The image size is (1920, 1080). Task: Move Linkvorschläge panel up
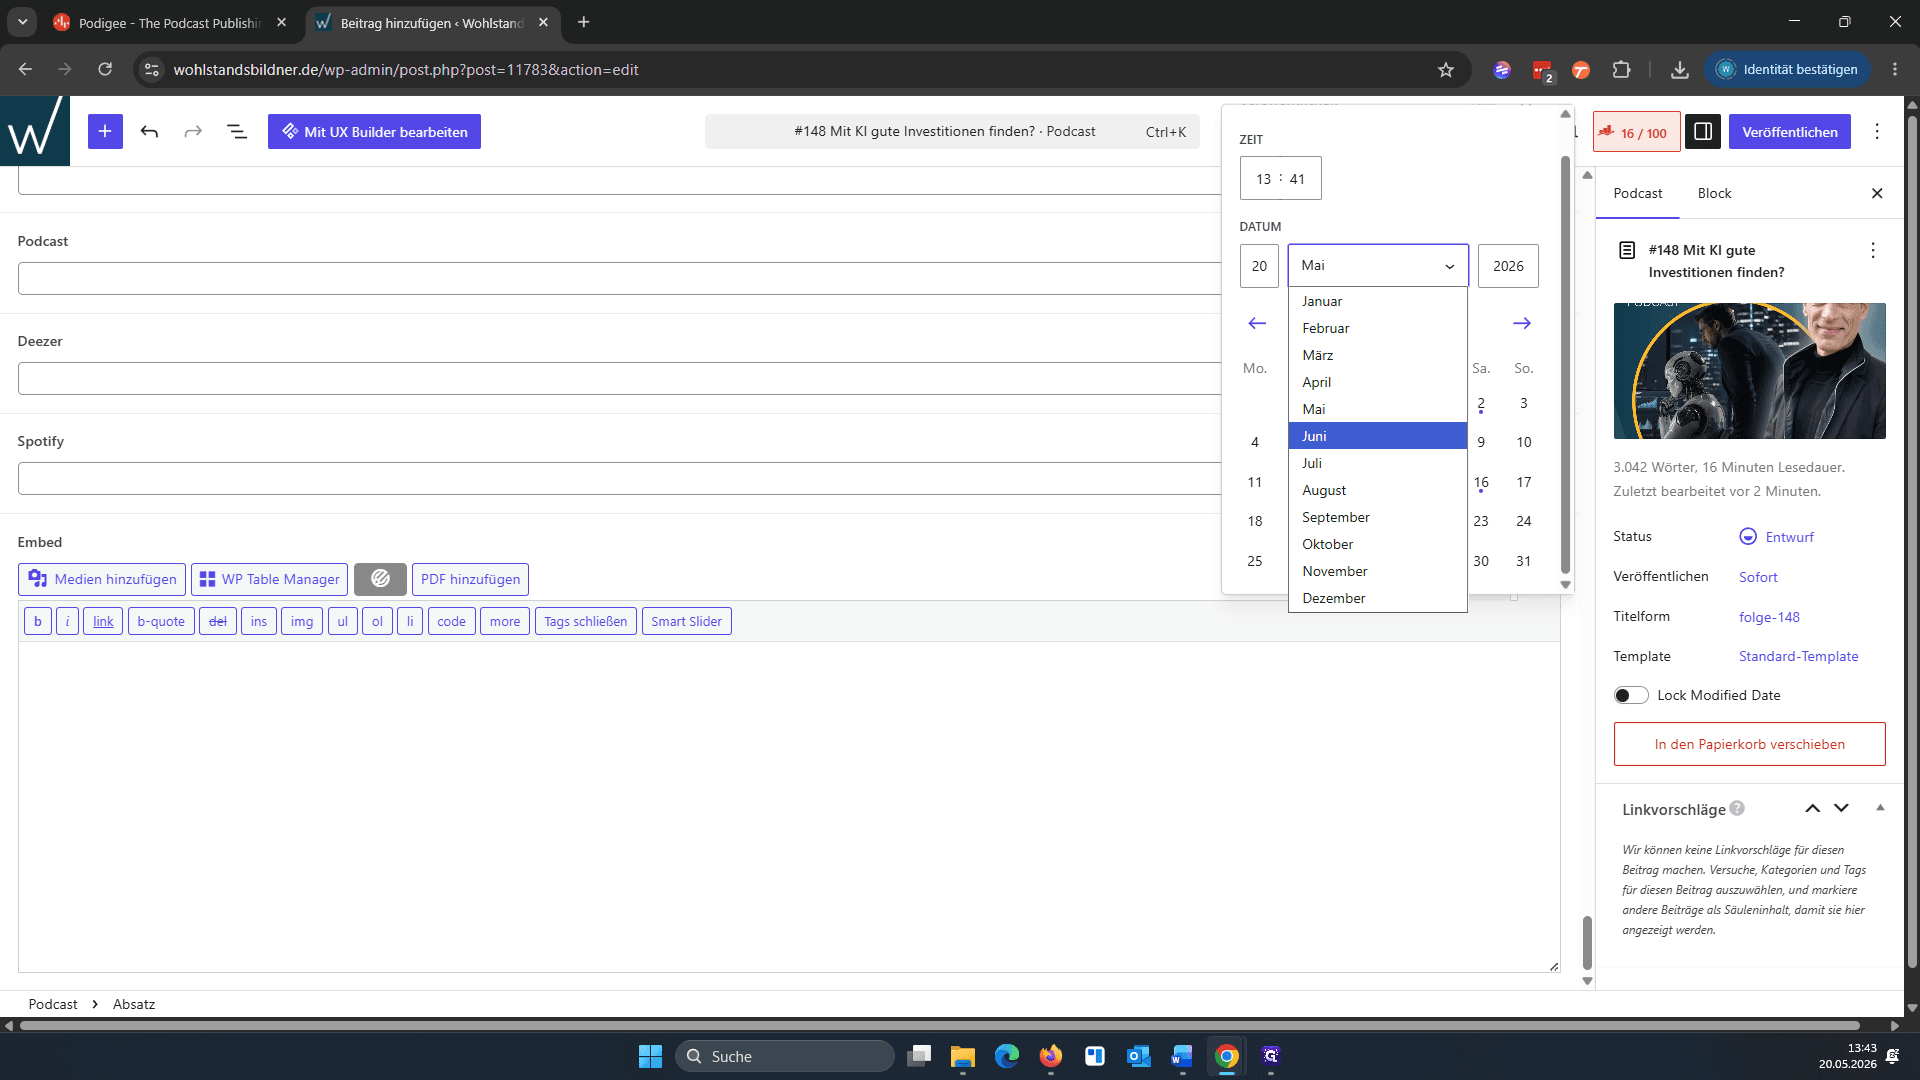pyautogui.click(x=1812, y=808)
